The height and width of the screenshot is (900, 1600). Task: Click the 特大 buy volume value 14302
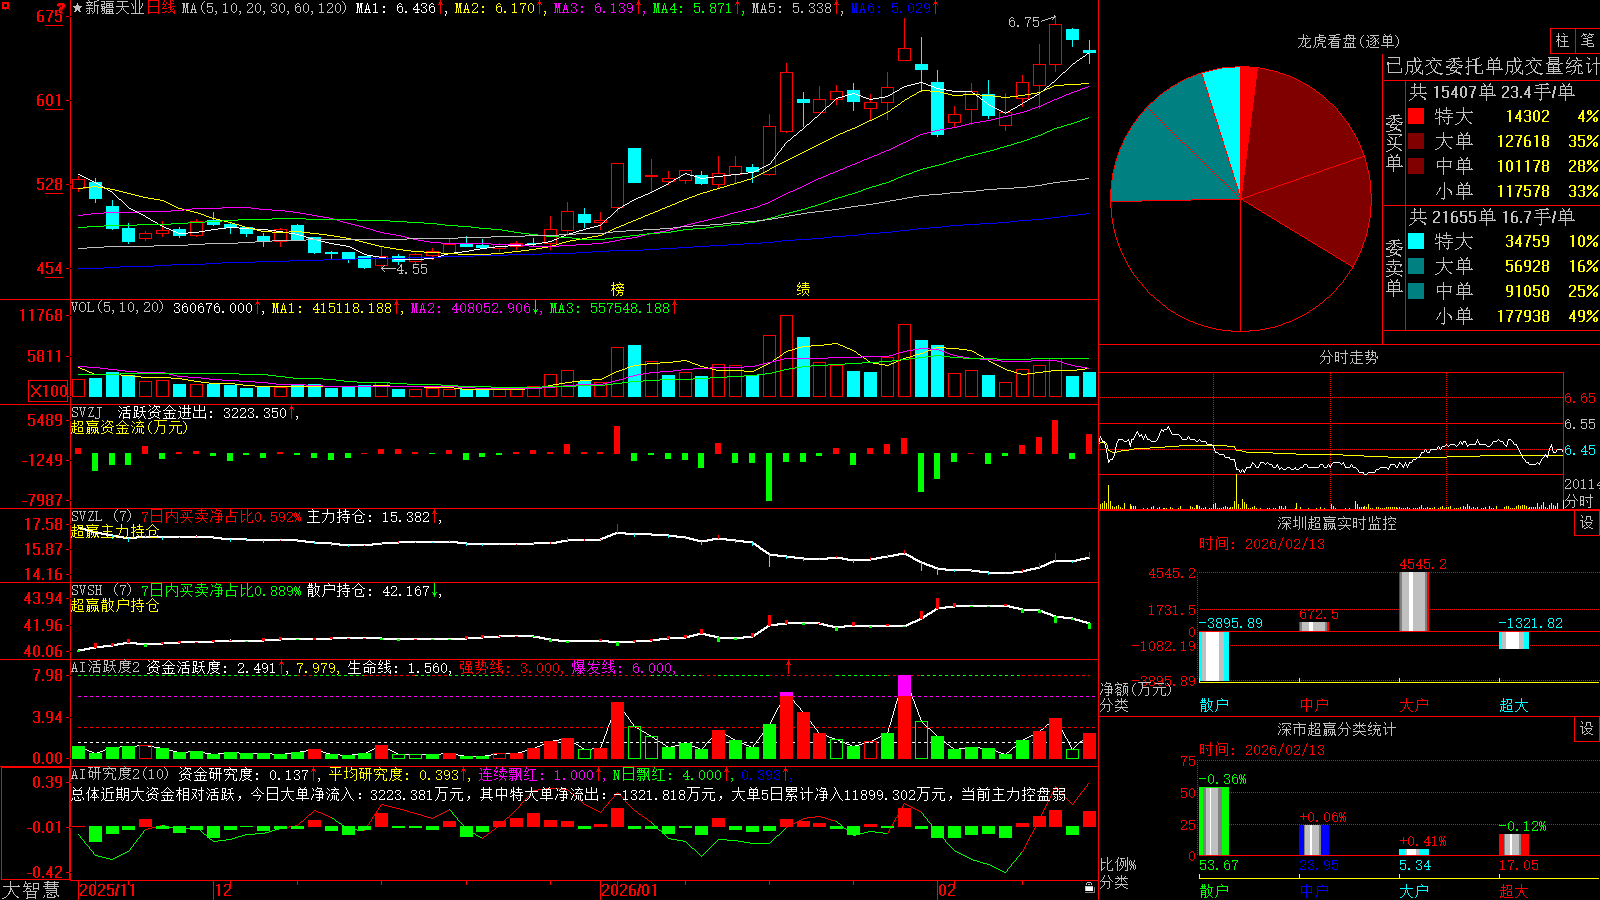click(x=1528, y=116)
